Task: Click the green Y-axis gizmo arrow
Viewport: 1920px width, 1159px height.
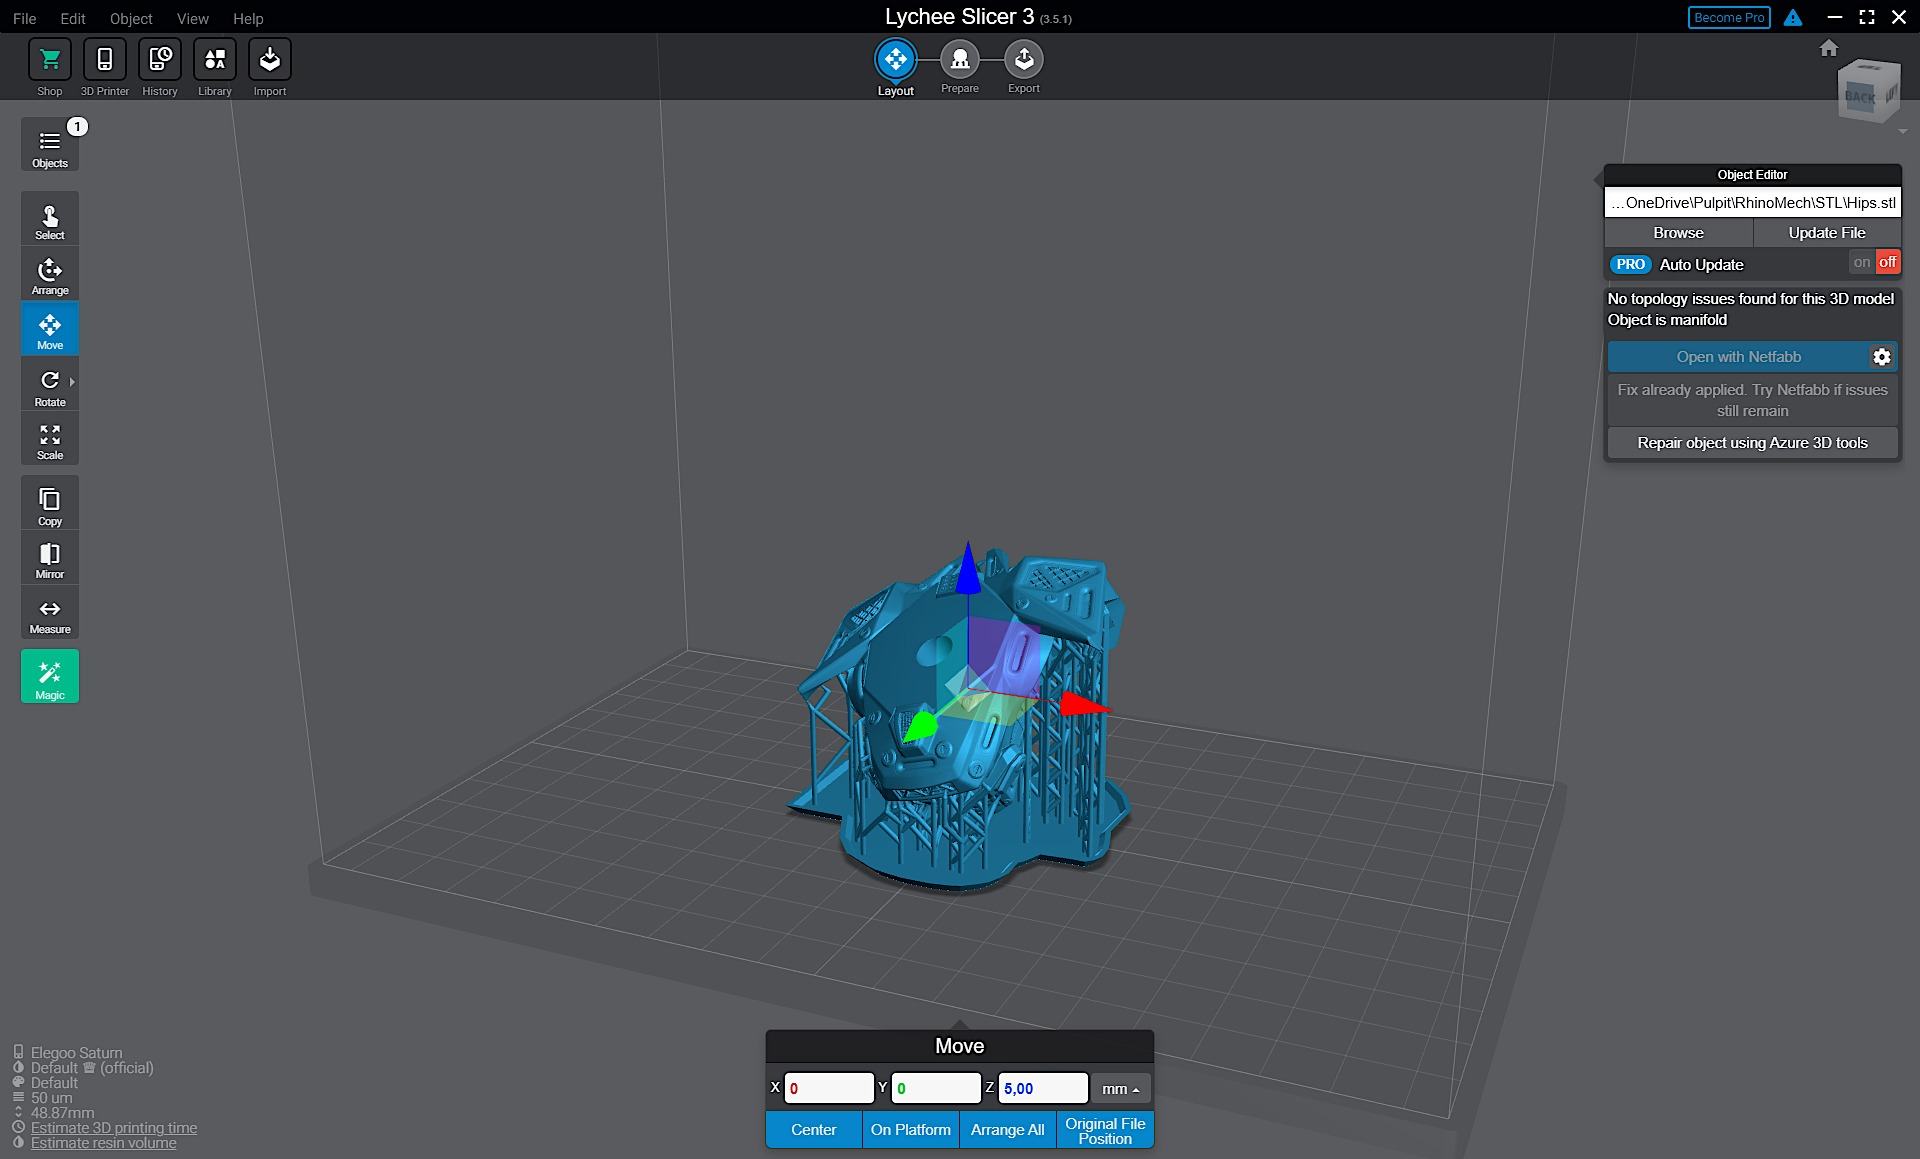Action: pyautogui.click(x=919, y=726)
